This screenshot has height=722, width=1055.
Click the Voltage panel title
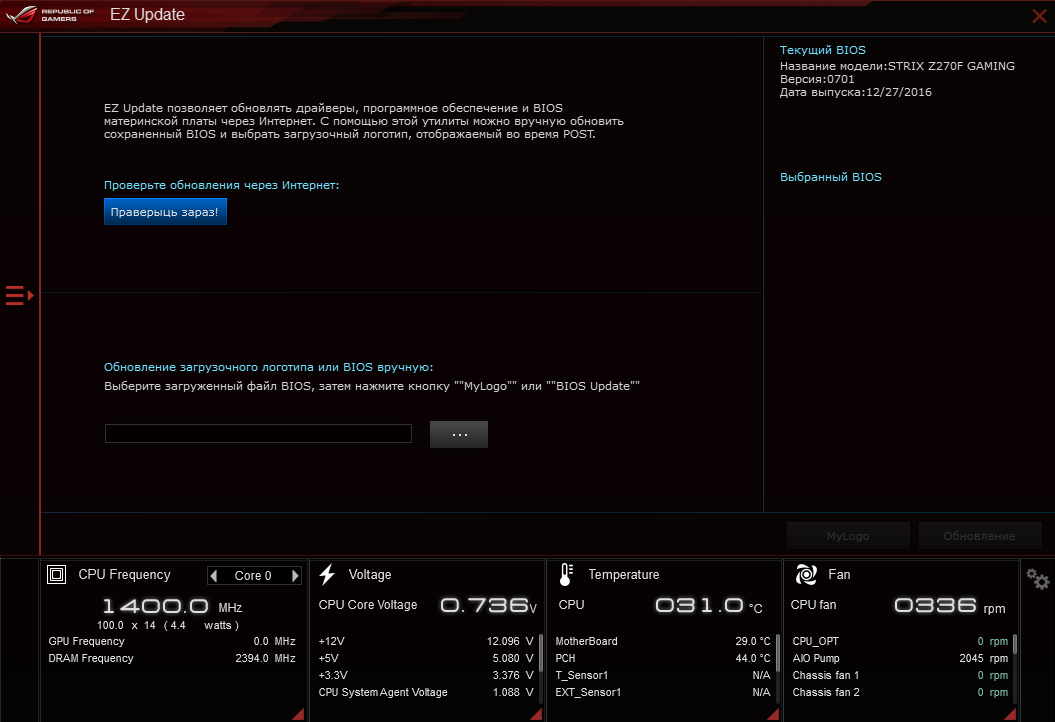coord(370,575)
